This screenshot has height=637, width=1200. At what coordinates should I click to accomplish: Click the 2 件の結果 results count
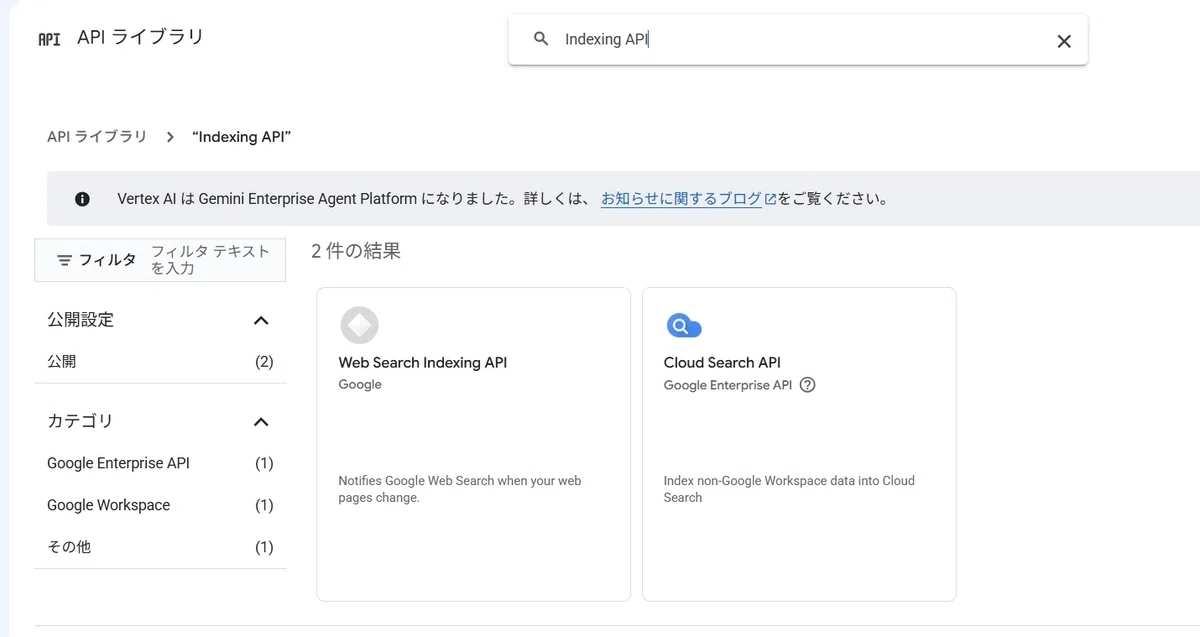pos(356,252)
